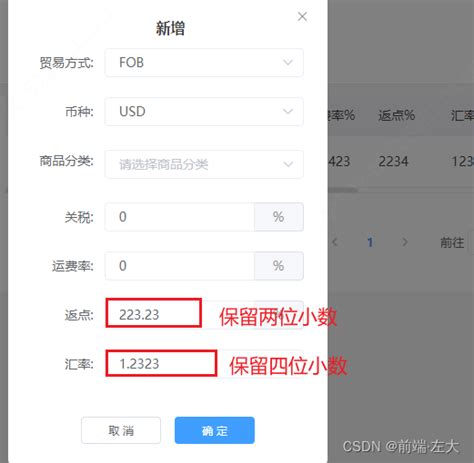Click the 运费率 input field
This screenshot has height=463, width=474.
pos(180,266)
